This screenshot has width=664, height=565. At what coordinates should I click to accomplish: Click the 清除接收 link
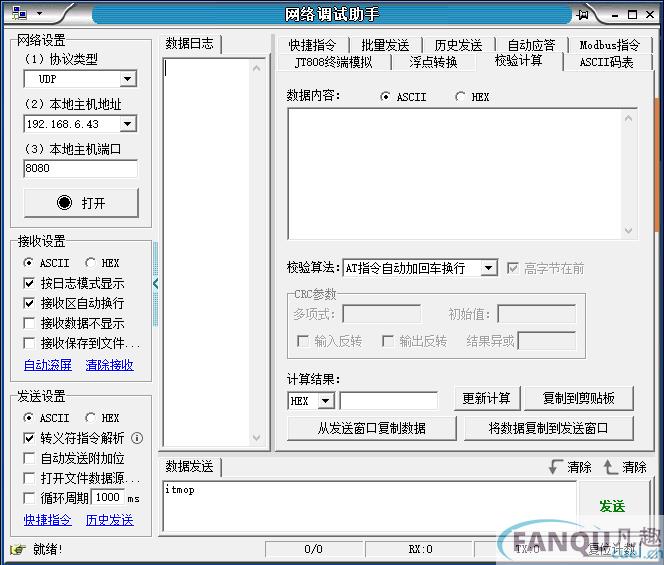coord(109,365)
